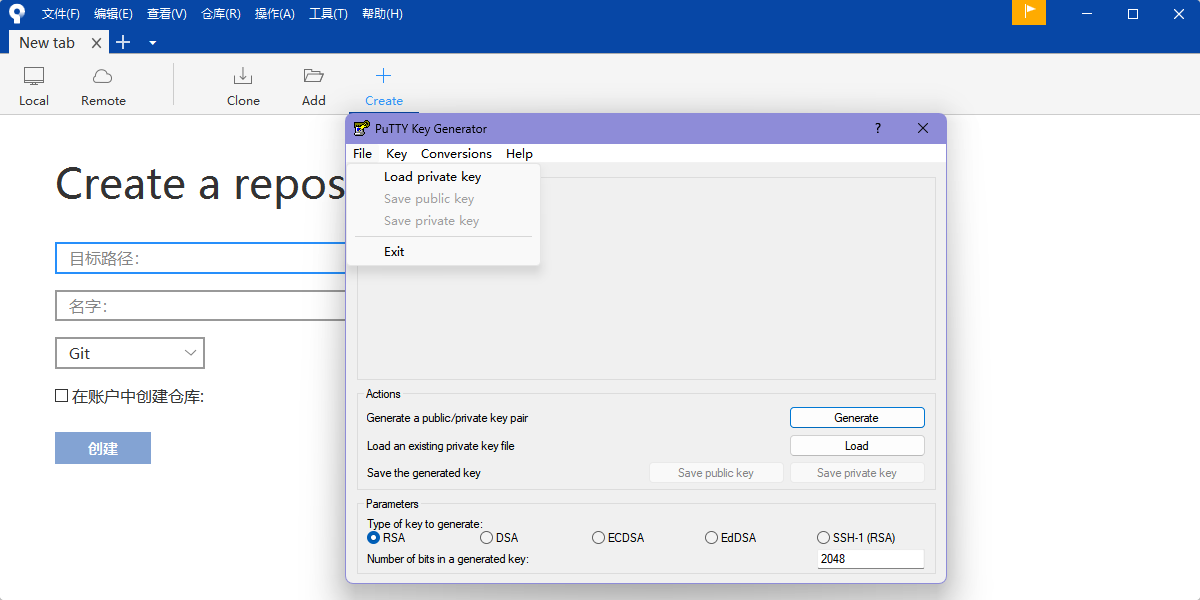Screen dimensions: 1200x600
Task: Click the number of bits field
Action: pyautogui.click(x=870, y=559)
